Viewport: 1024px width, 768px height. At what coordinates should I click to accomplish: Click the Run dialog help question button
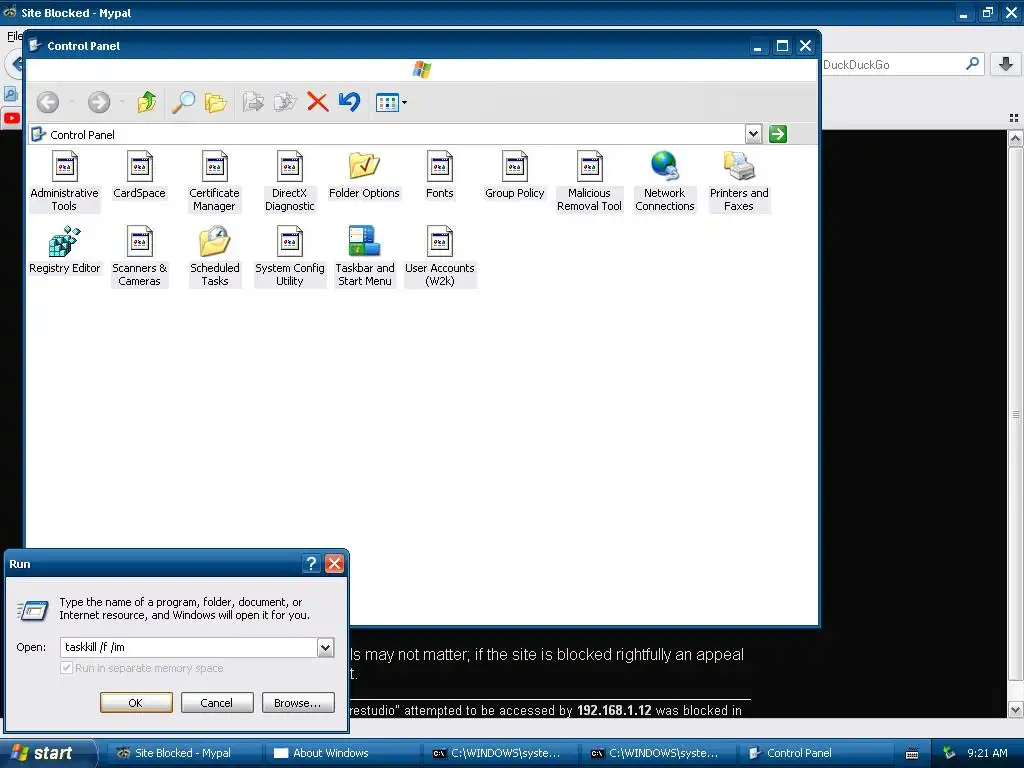coord(312,564)
